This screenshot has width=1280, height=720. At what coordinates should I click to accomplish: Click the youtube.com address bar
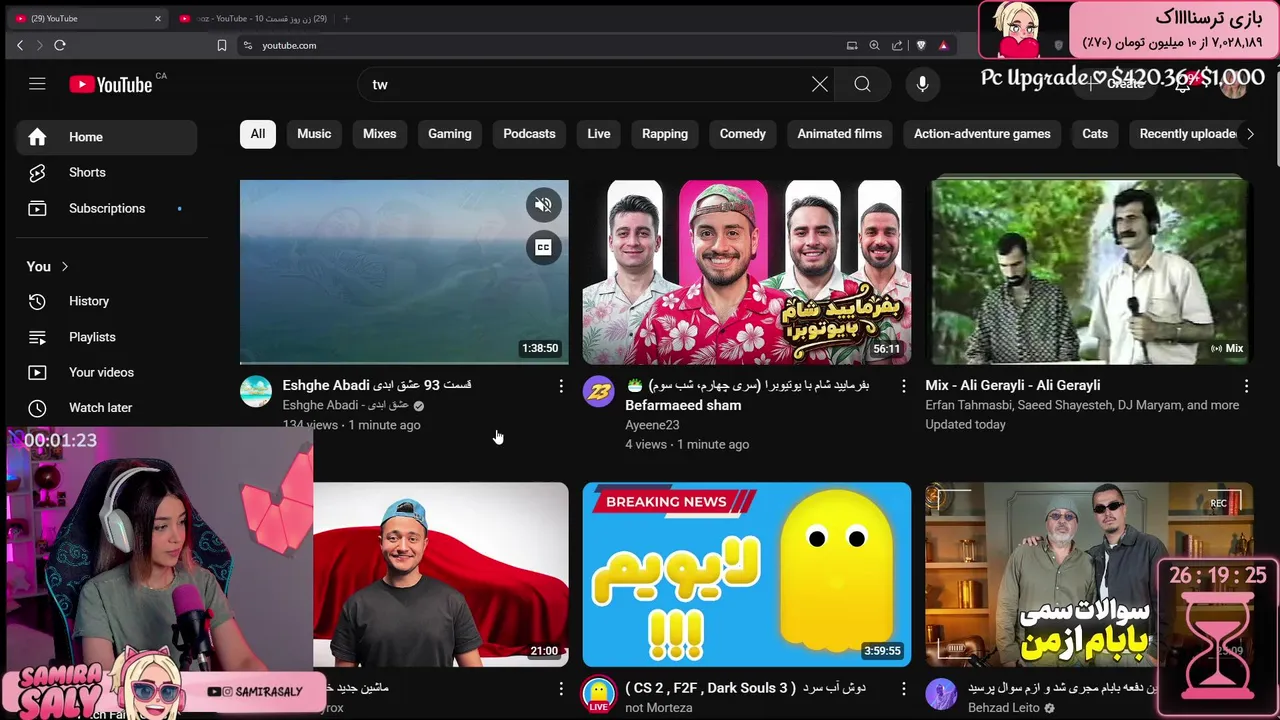(540, 45)
